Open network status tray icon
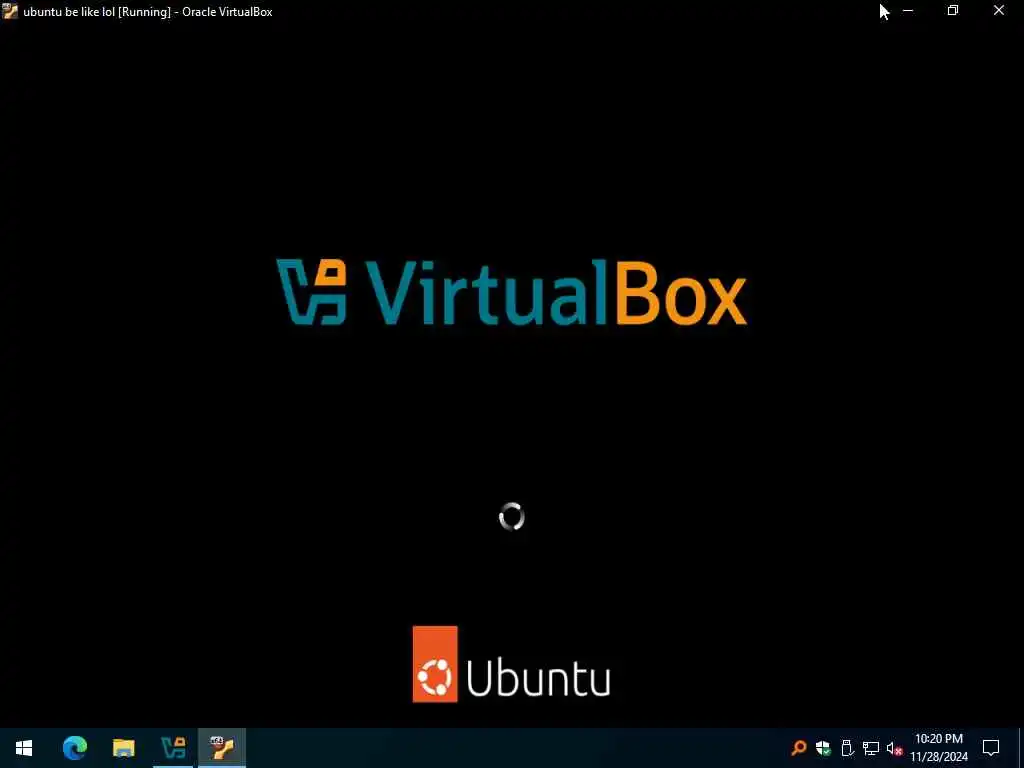This screenshot has width=1024, height=768. click(x=871, y=748)
